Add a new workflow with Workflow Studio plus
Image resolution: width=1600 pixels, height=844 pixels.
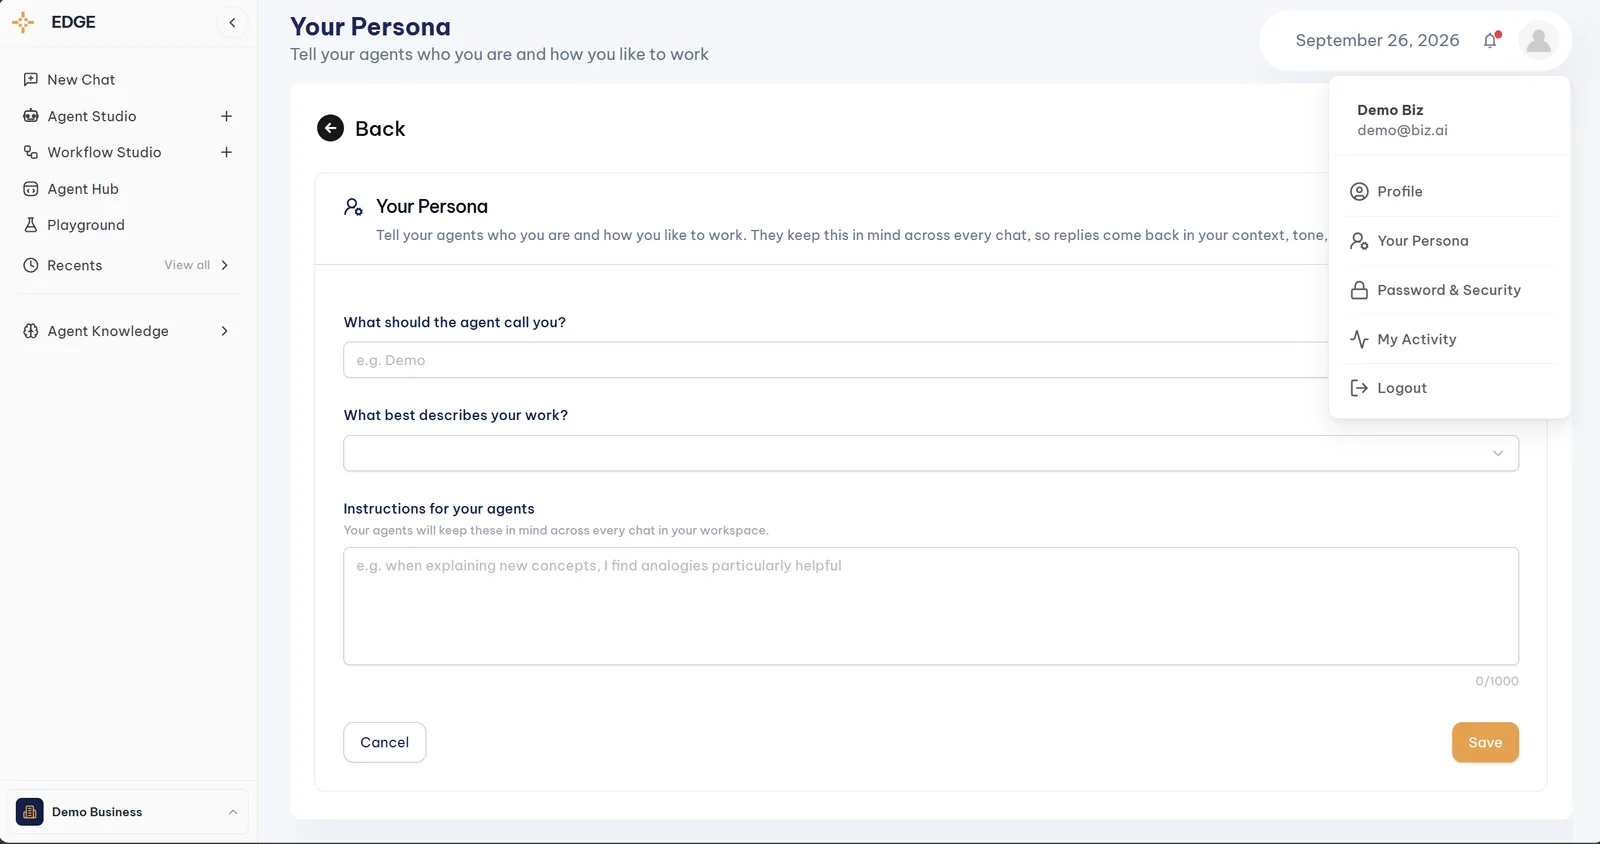(227, 152)
